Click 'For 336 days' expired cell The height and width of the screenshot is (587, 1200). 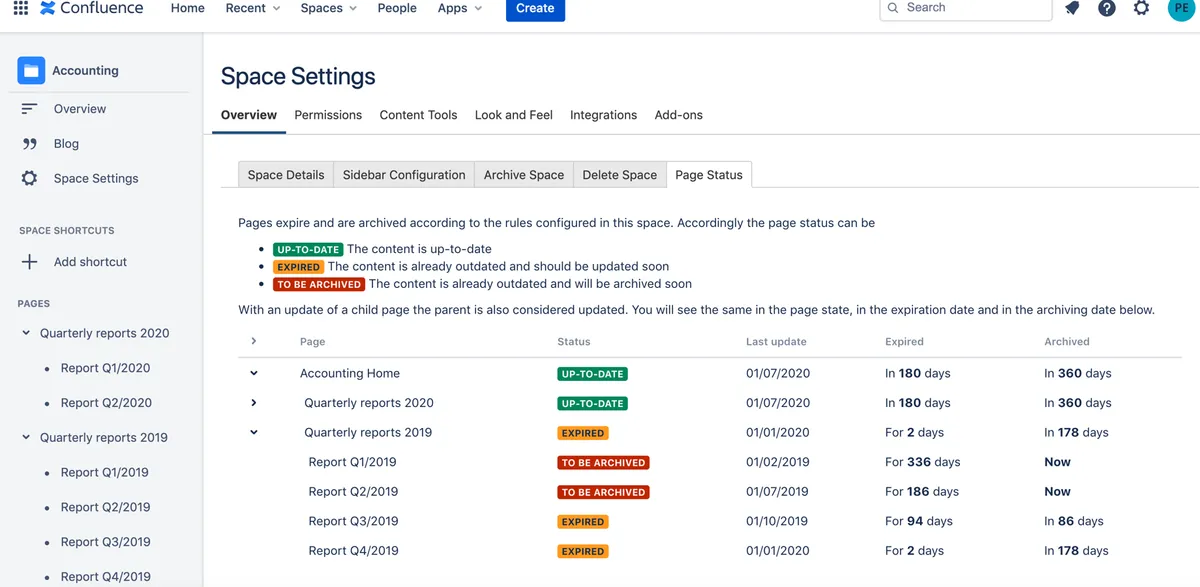[x=922, y=462]
